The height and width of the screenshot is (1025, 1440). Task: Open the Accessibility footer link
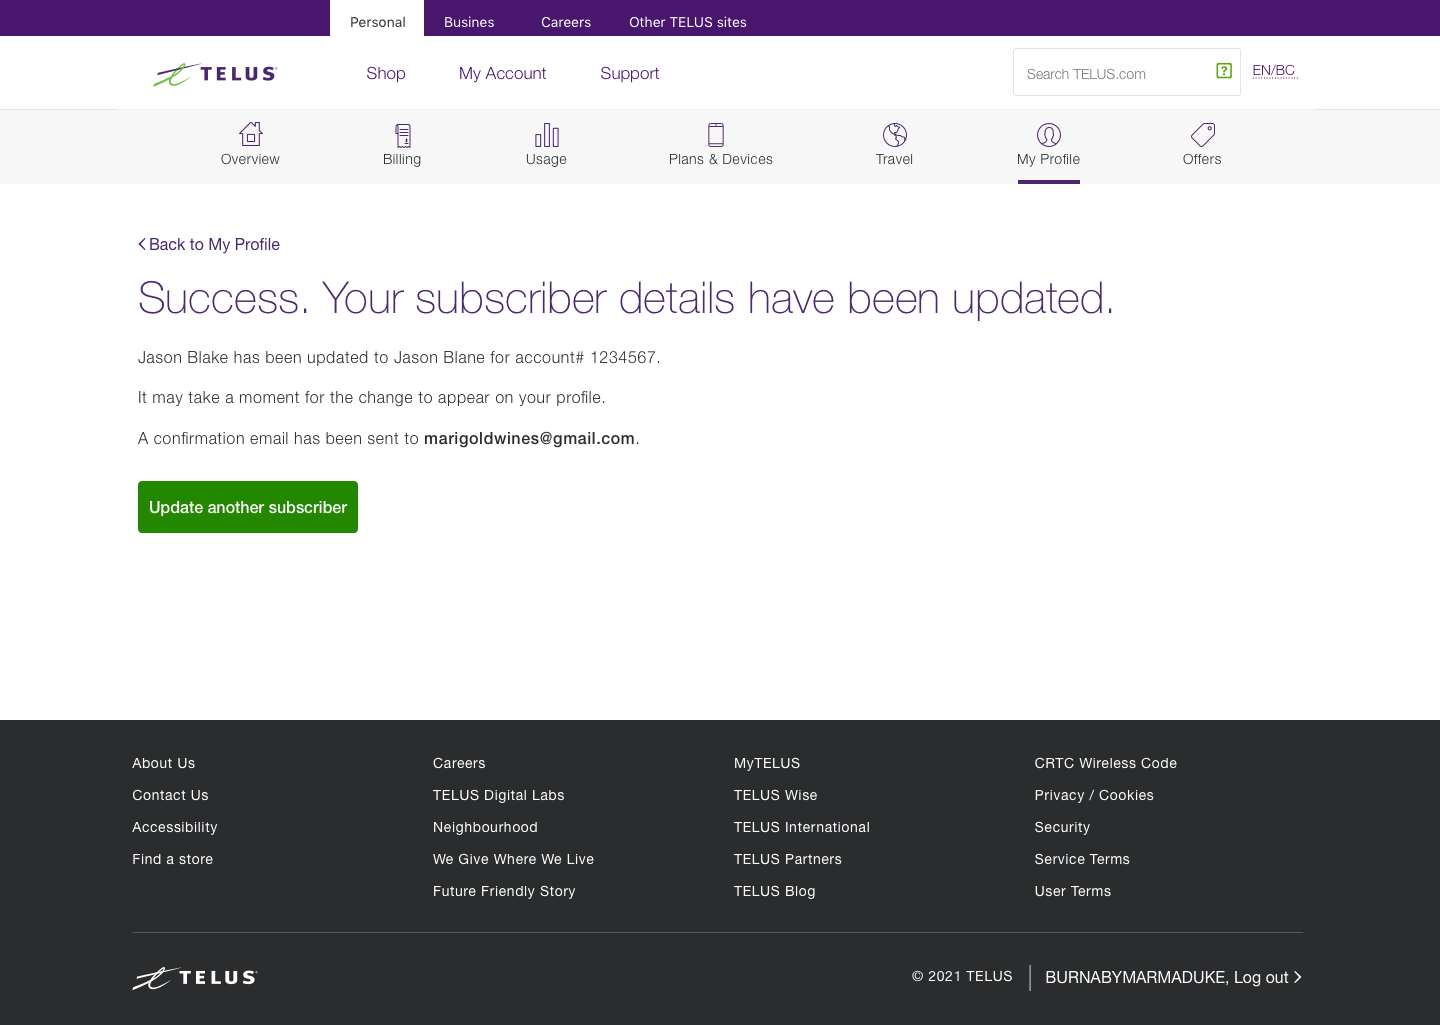[175, 827]
